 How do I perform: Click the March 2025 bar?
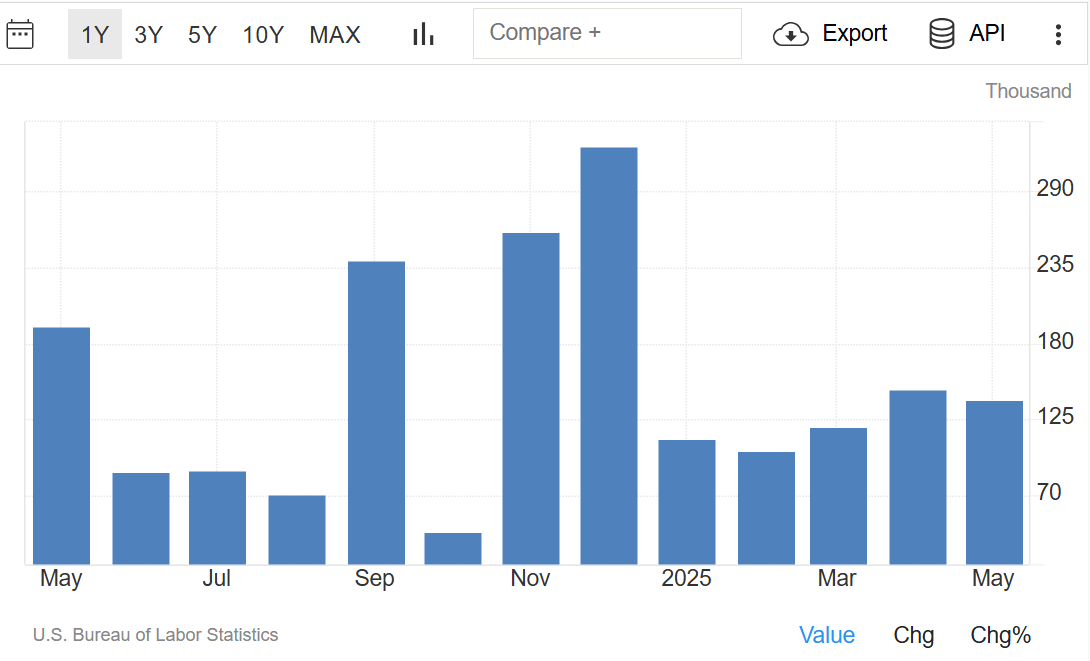838,496
